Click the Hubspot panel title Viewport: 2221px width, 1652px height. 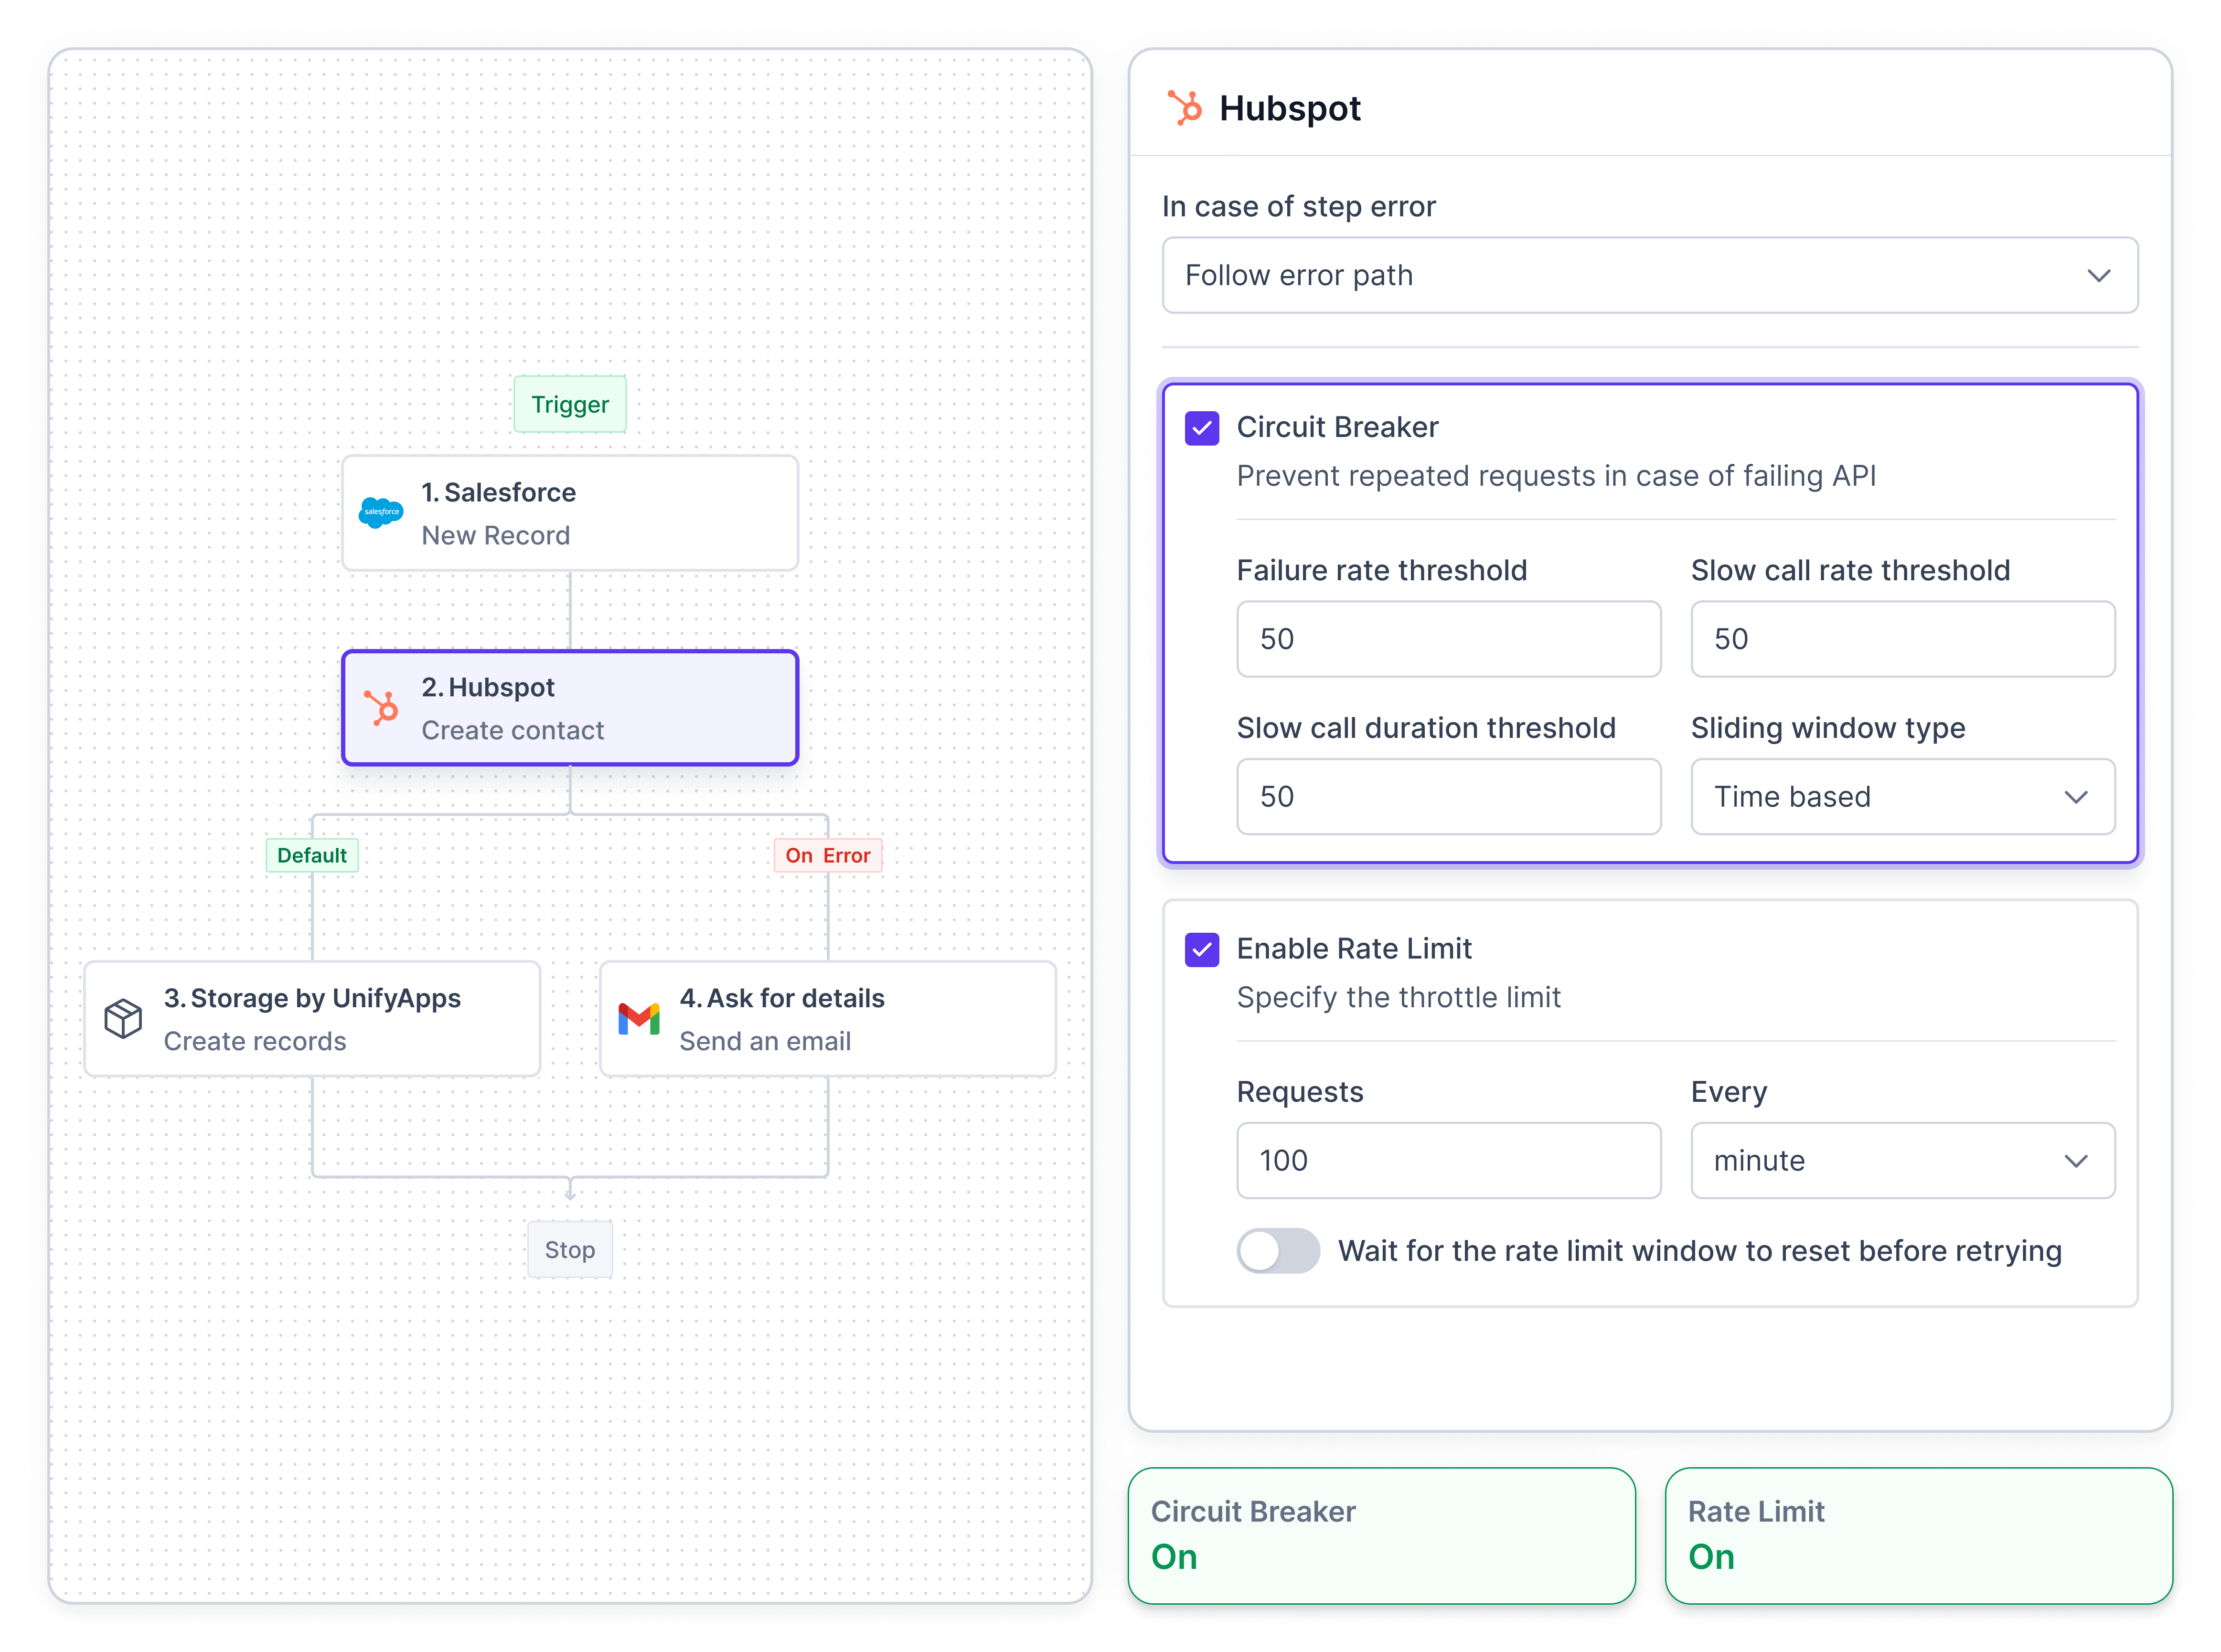pos(1289,108)
